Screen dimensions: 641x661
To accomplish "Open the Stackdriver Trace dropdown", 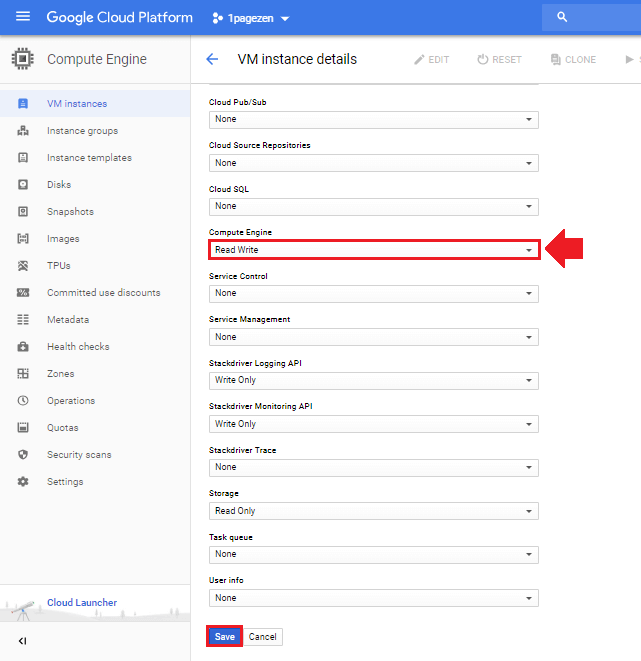I will click(x=373, y=468).
